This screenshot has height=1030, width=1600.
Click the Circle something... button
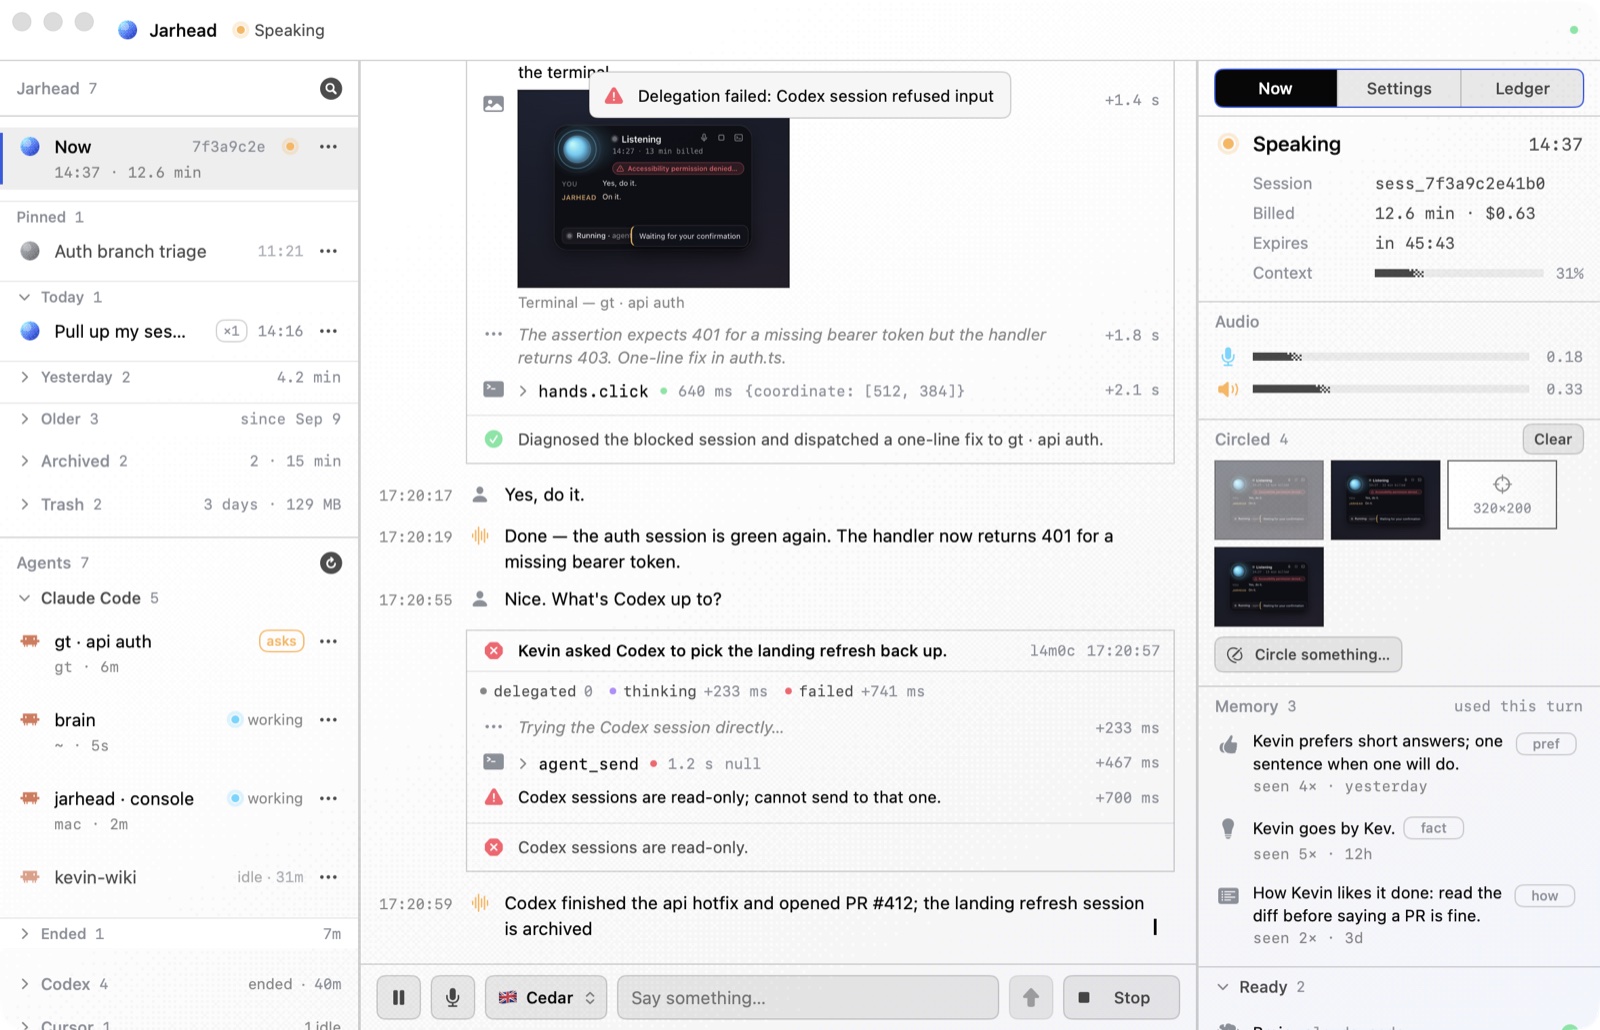1308,654
